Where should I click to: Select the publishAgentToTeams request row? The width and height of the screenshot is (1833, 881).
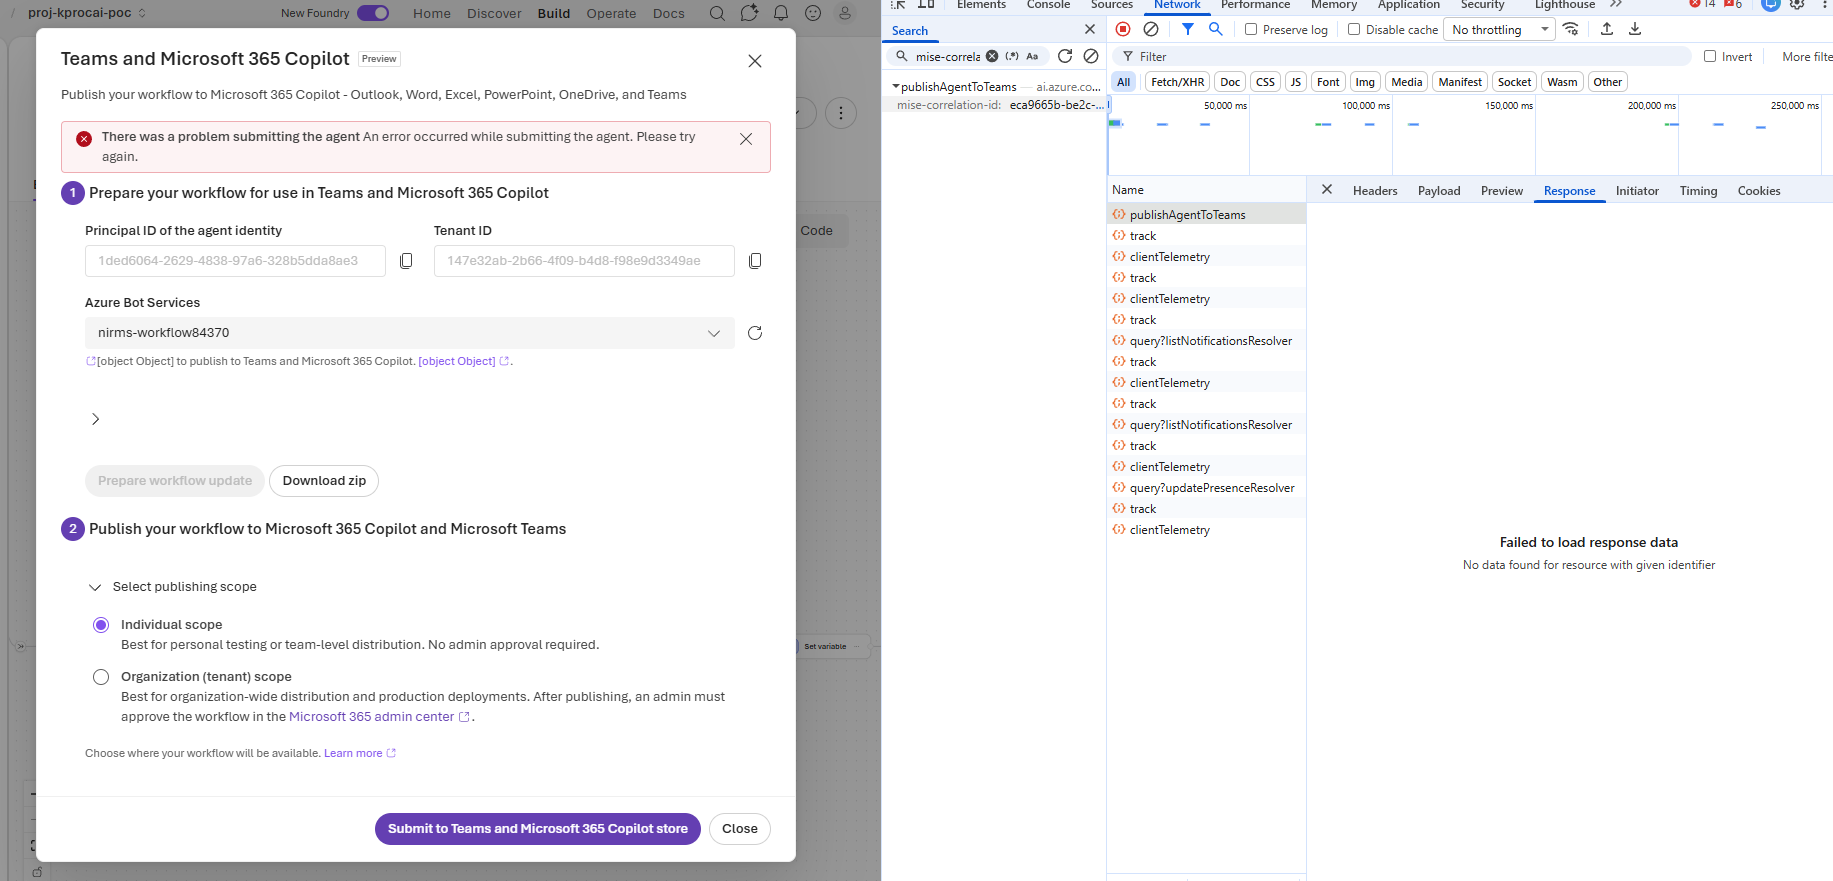point(1206,214)
